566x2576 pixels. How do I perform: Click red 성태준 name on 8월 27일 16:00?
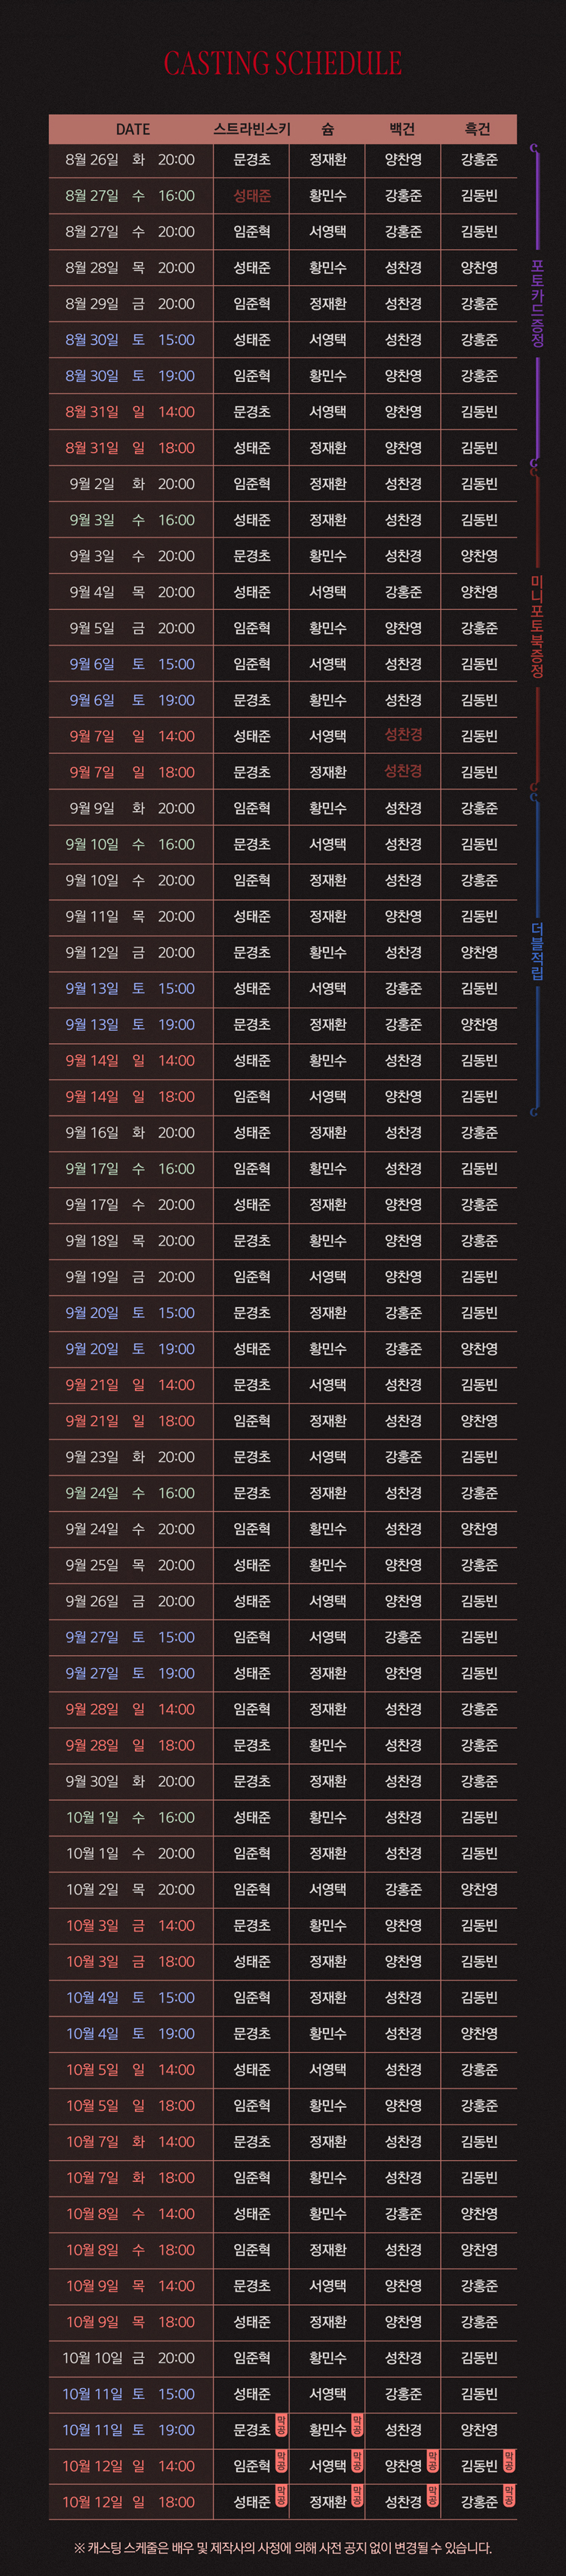[252, 196]
